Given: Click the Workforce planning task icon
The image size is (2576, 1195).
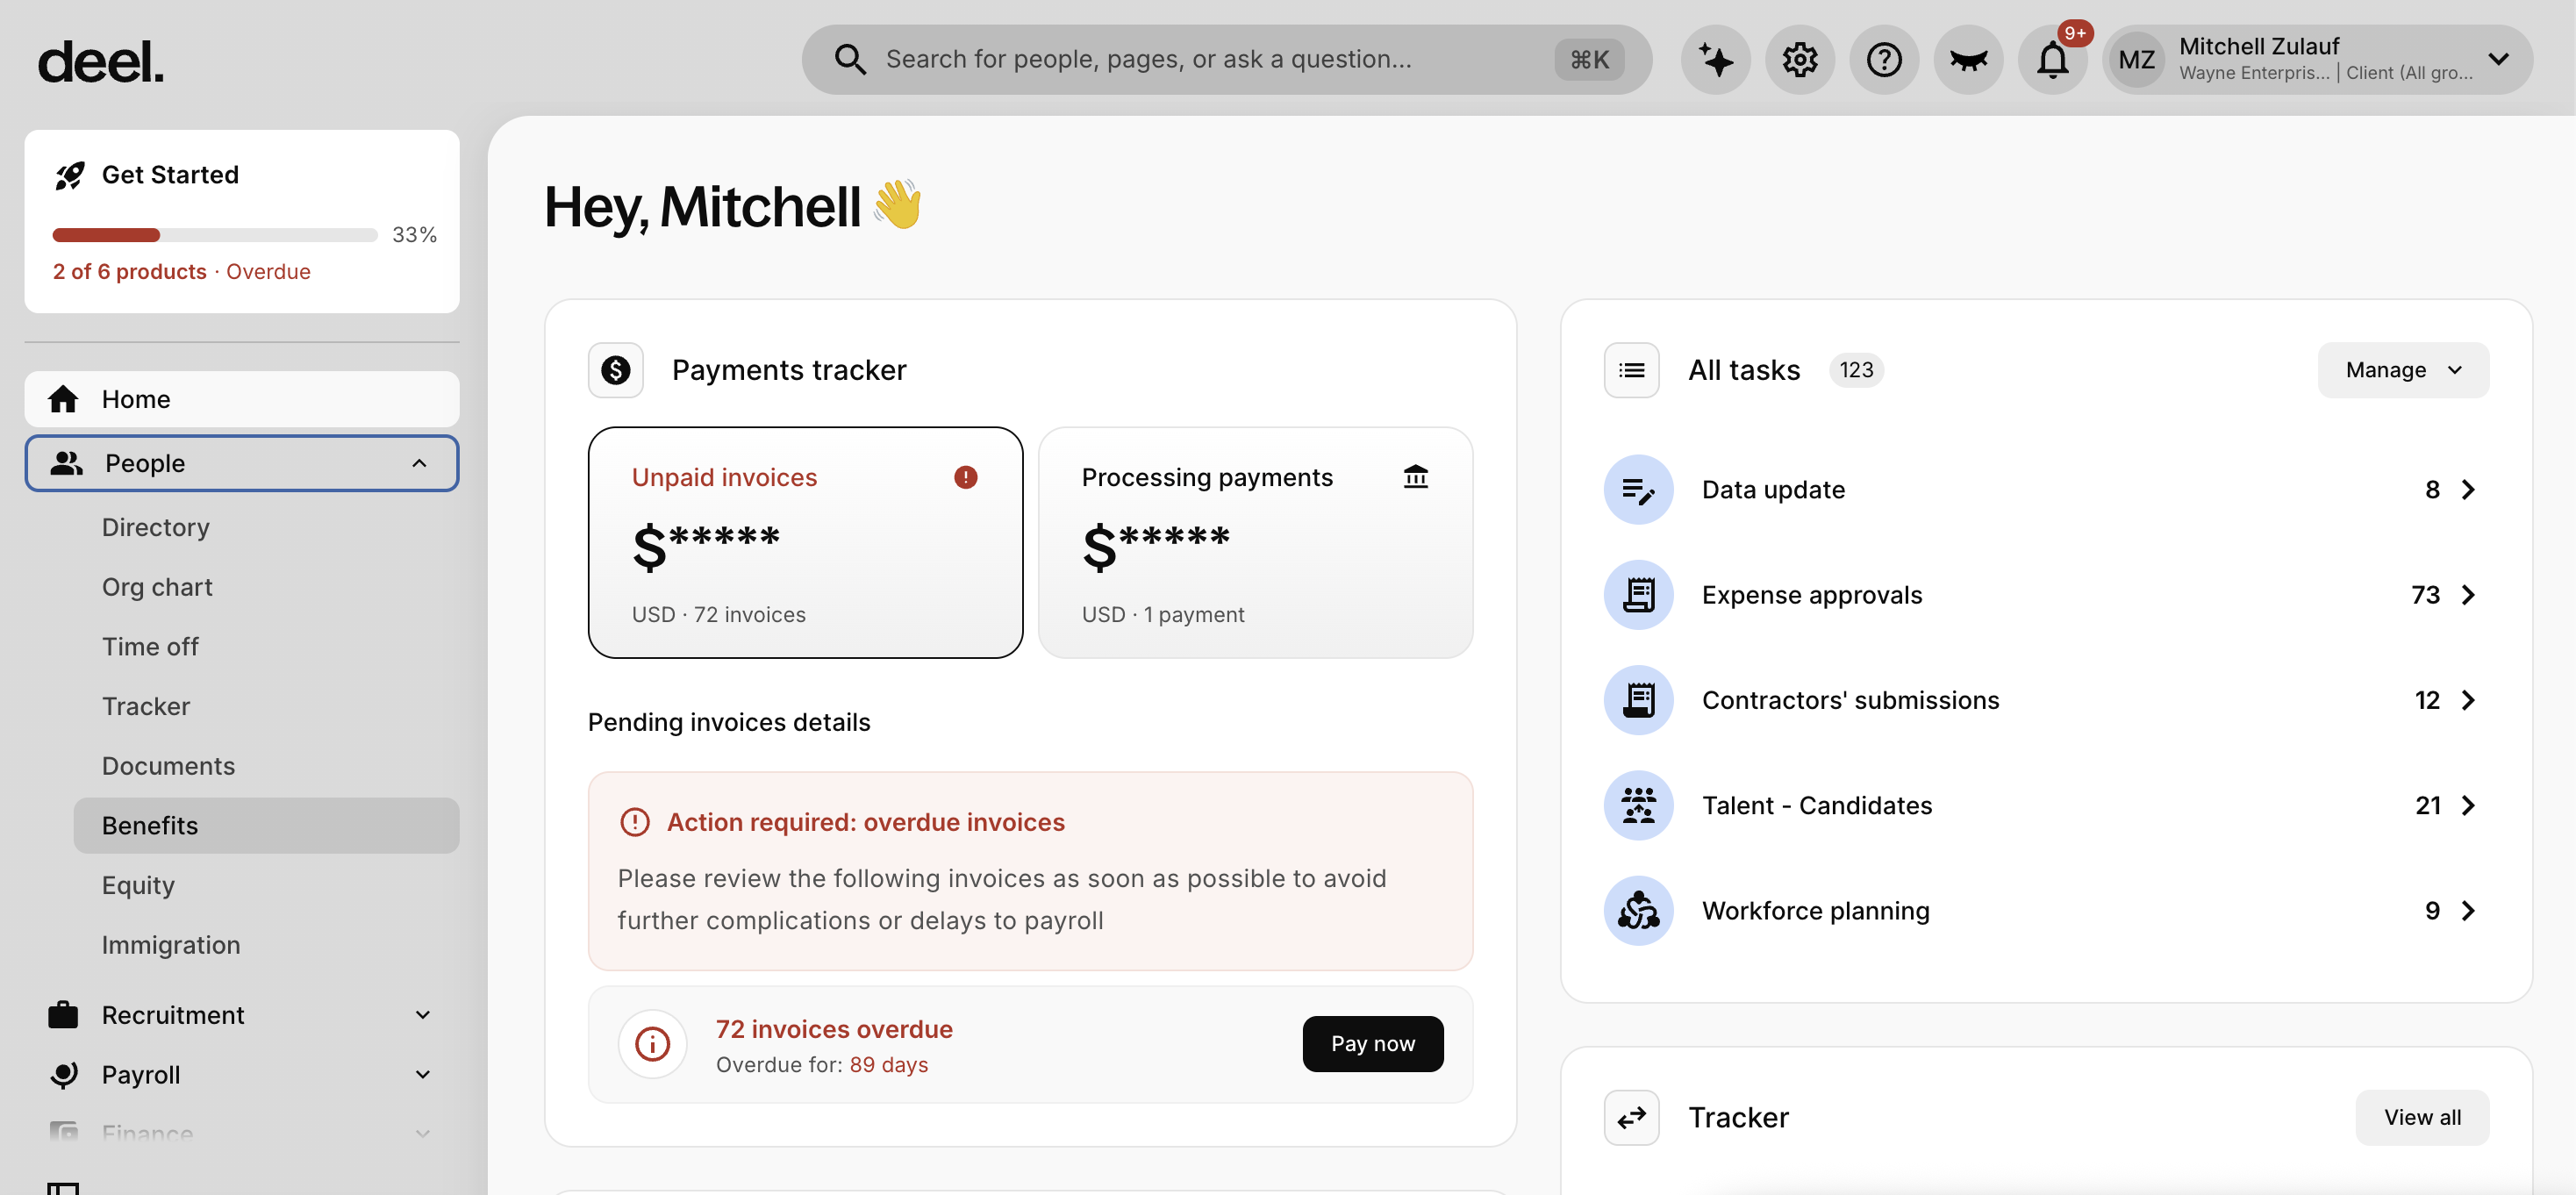Looking at the screenshot, I should 1638,910.
